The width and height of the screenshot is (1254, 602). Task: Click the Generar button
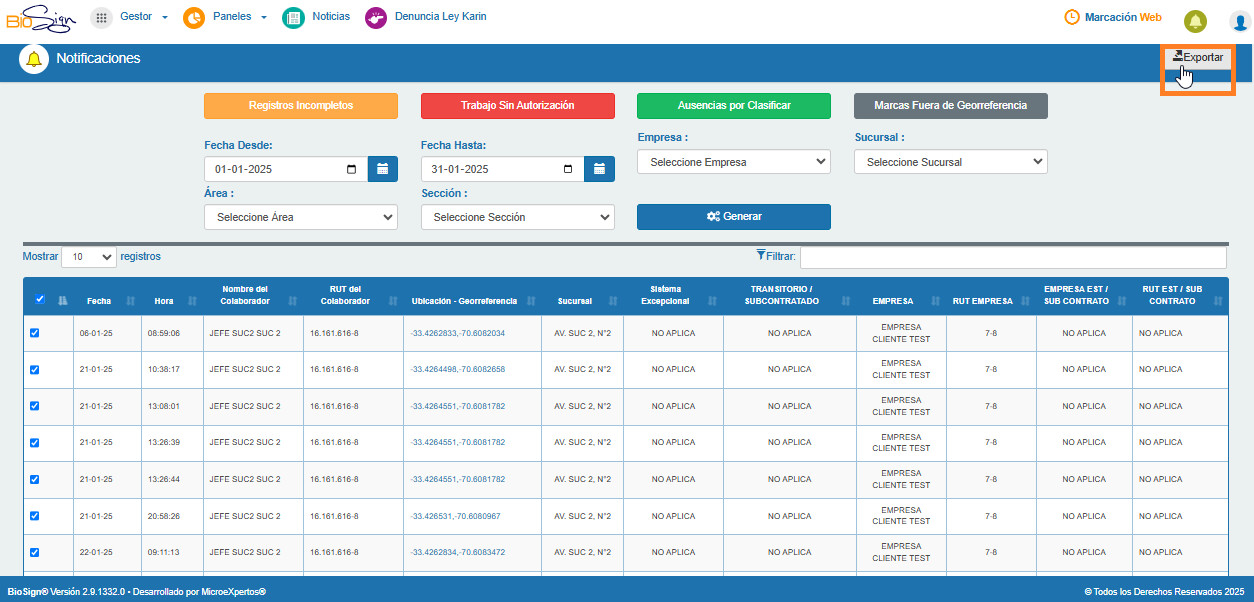[734, 217]
